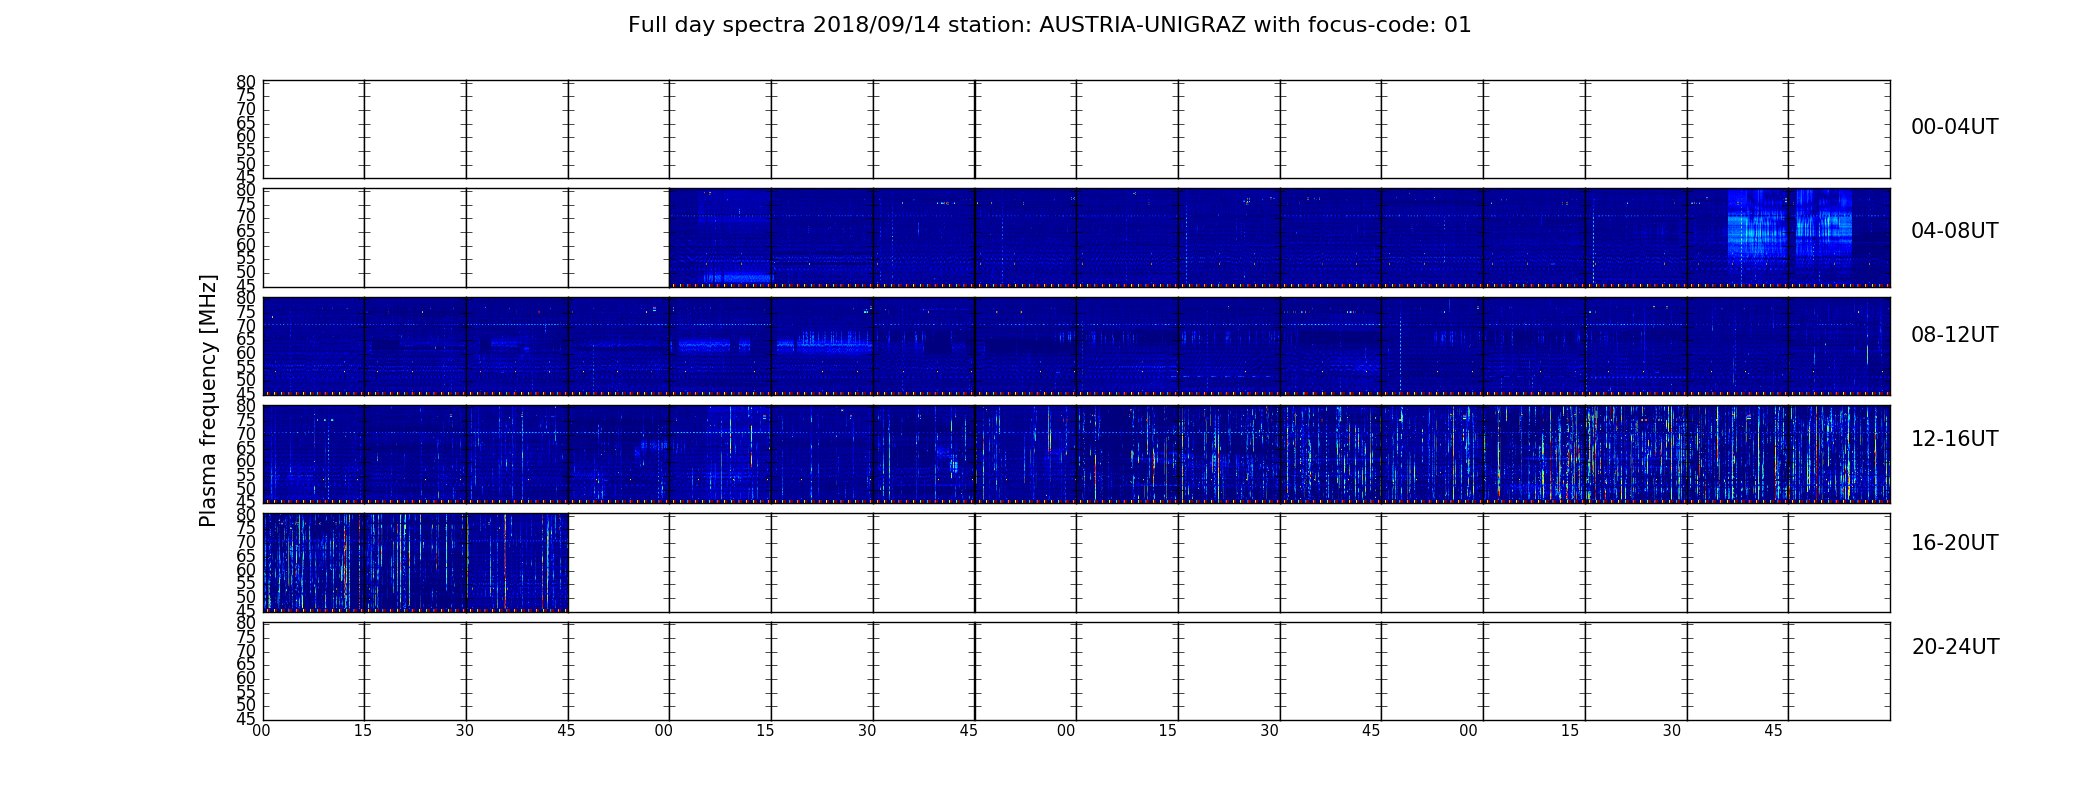
Task: Click the 08-12UT spectrogram panel
Action: point(1076,346)
